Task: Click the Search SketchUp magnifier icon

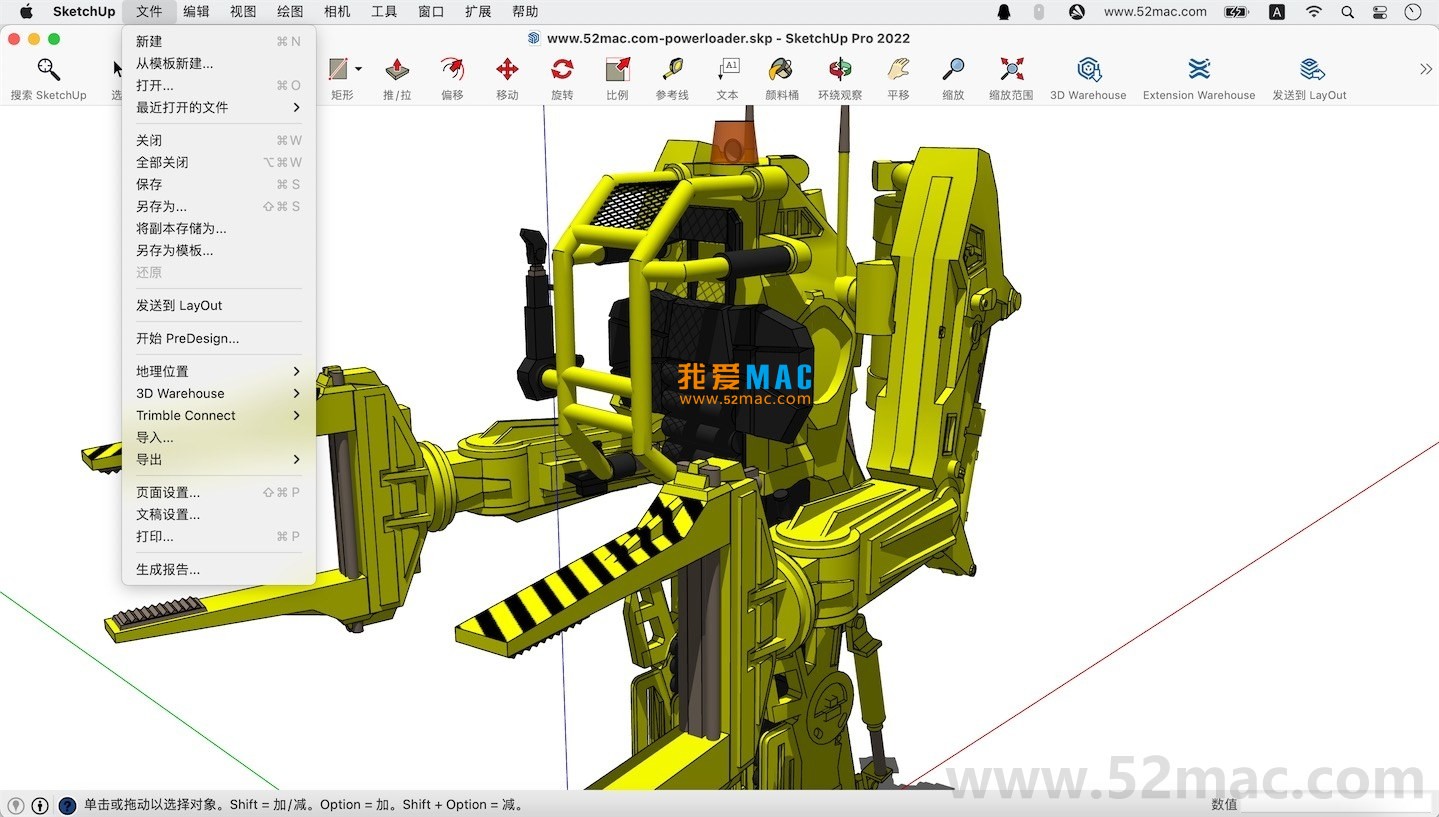Action: pos(48,69)
